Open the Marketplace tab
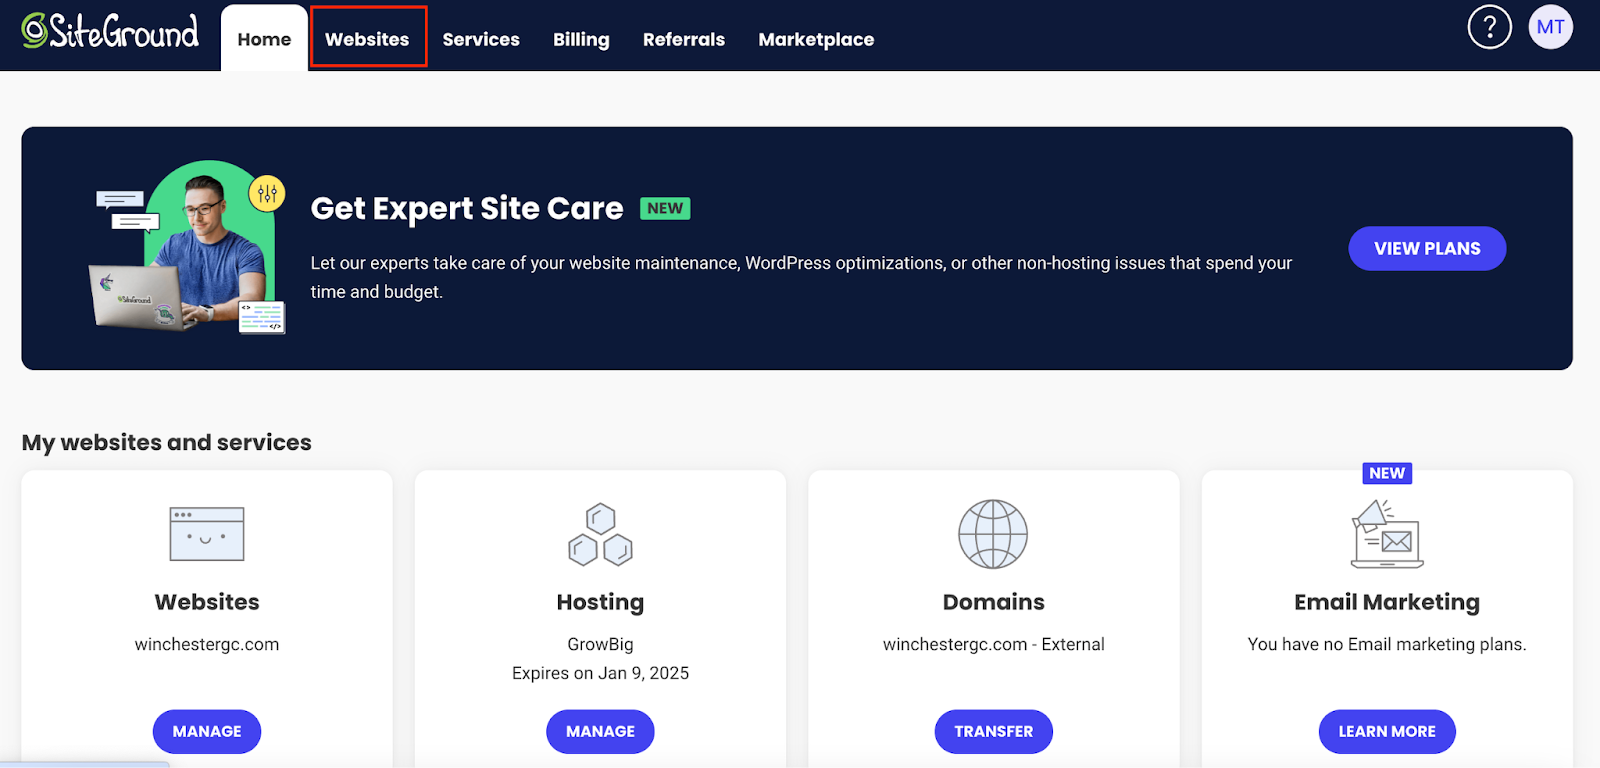The height and width of the screenshot is (768, 1600). [816, 39]
